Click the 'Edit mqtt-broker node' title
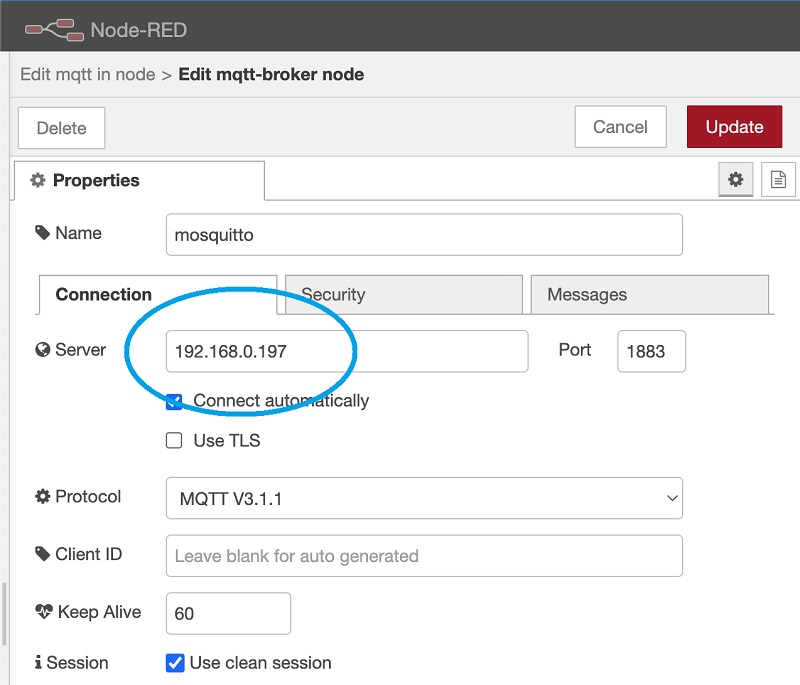 click(271, 74)
